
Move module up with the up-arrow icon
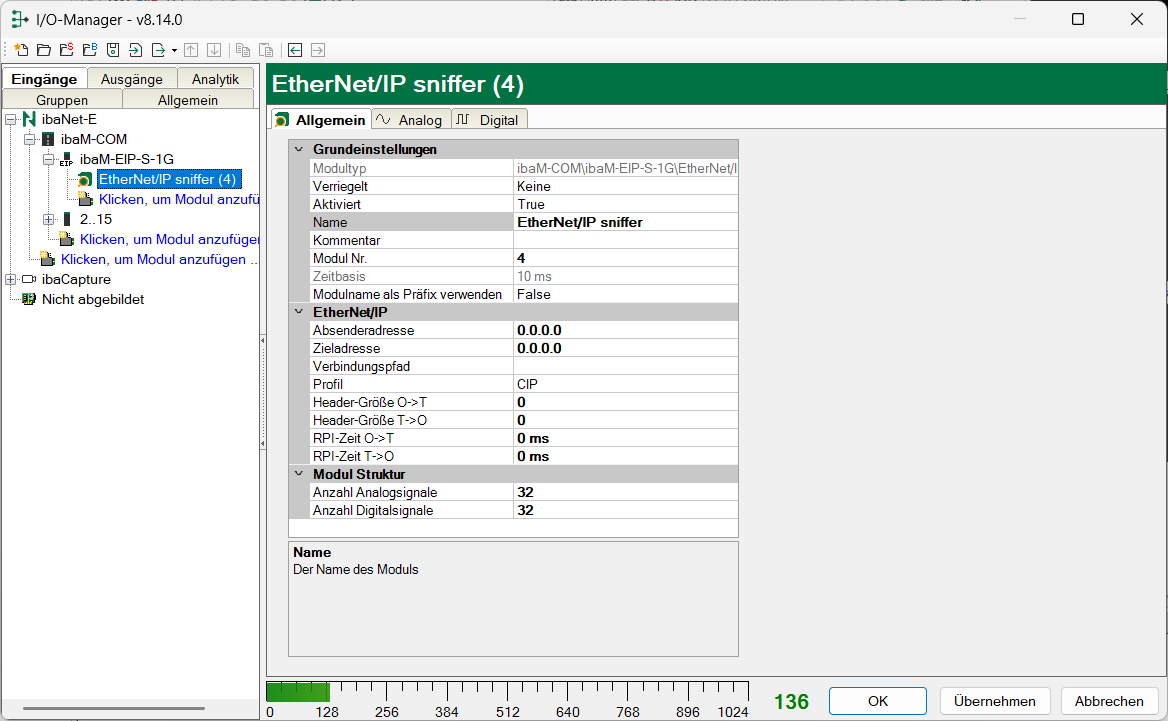(x=191, y=50)
